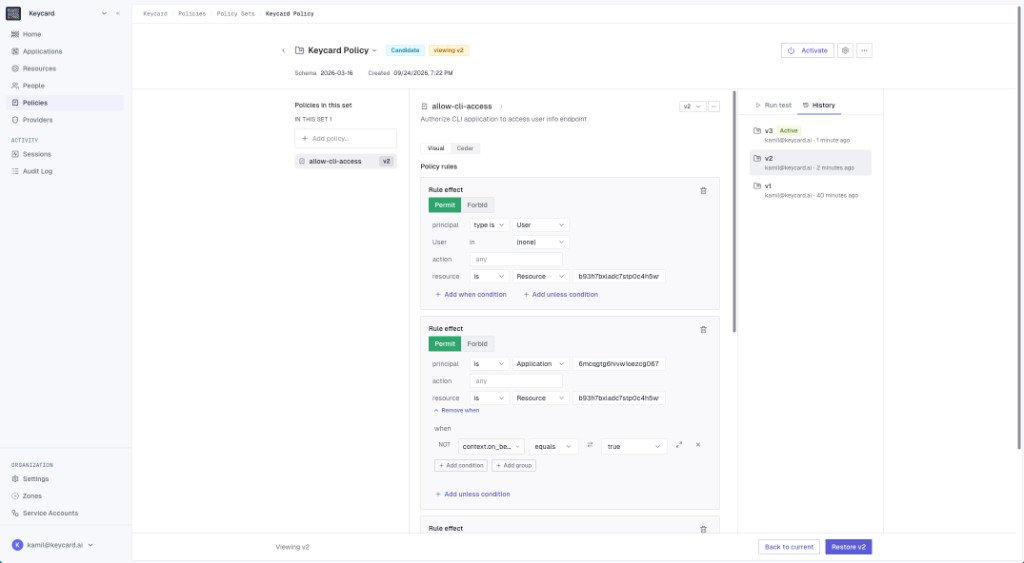Click the Activate button
The image size is (1024, 563).
[808, 50]
